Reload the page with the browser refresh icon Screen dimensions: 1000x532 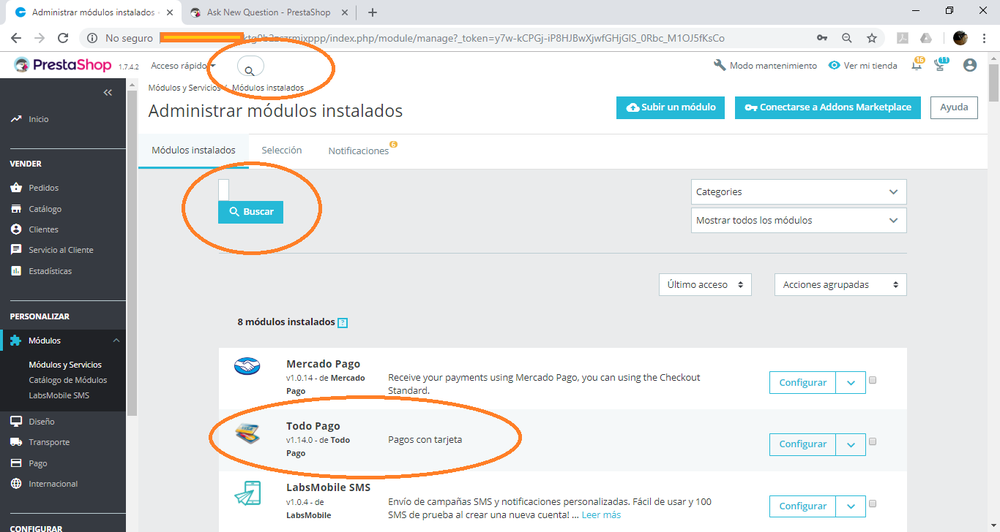62,38
